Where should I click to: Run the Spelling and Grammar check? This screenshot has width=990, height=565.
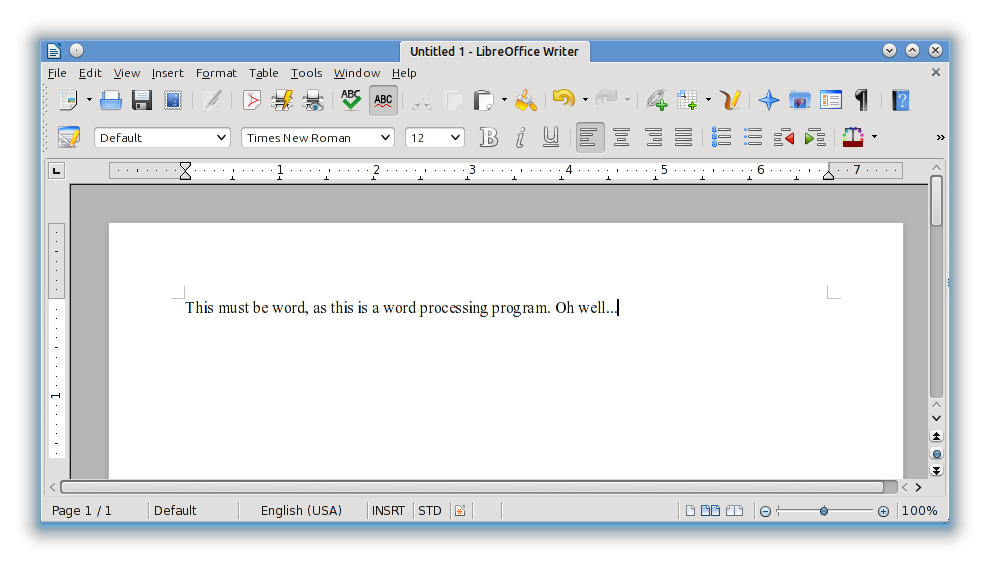[x=351, y=100]
